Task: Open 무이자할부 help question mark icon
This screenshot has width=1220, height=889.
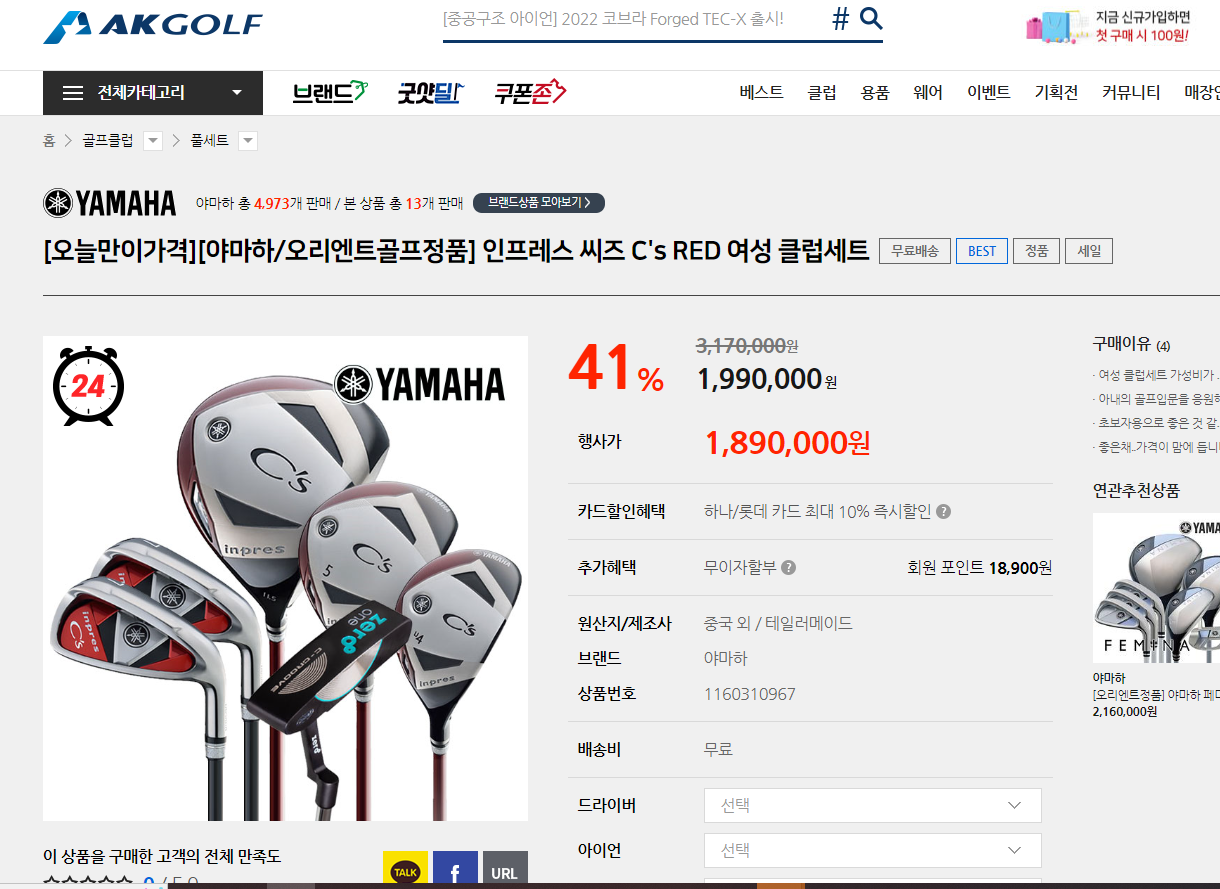Action: coord(788,567)
